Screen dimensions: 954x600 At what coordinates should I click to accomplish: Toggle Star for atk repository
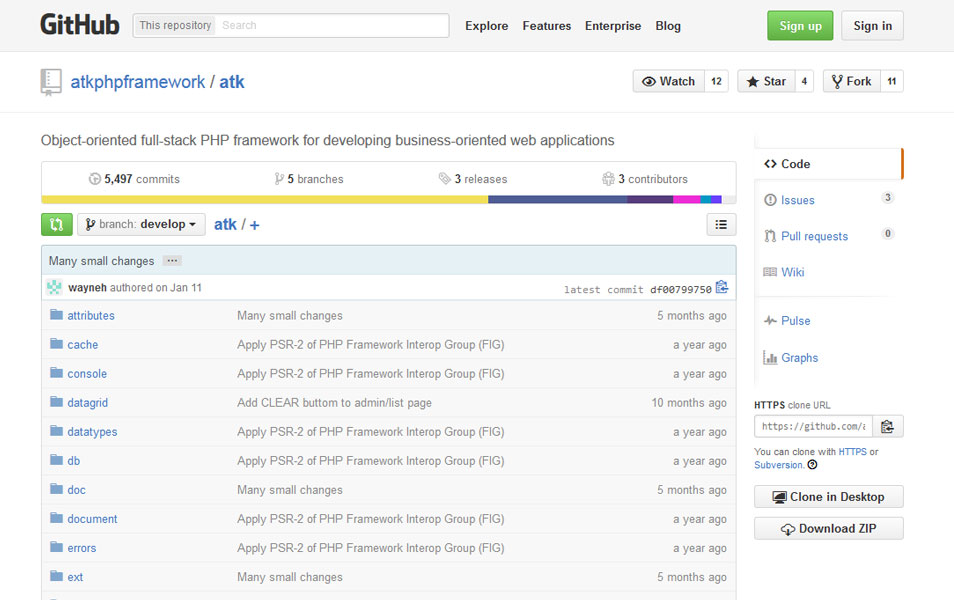click(766, 82)
